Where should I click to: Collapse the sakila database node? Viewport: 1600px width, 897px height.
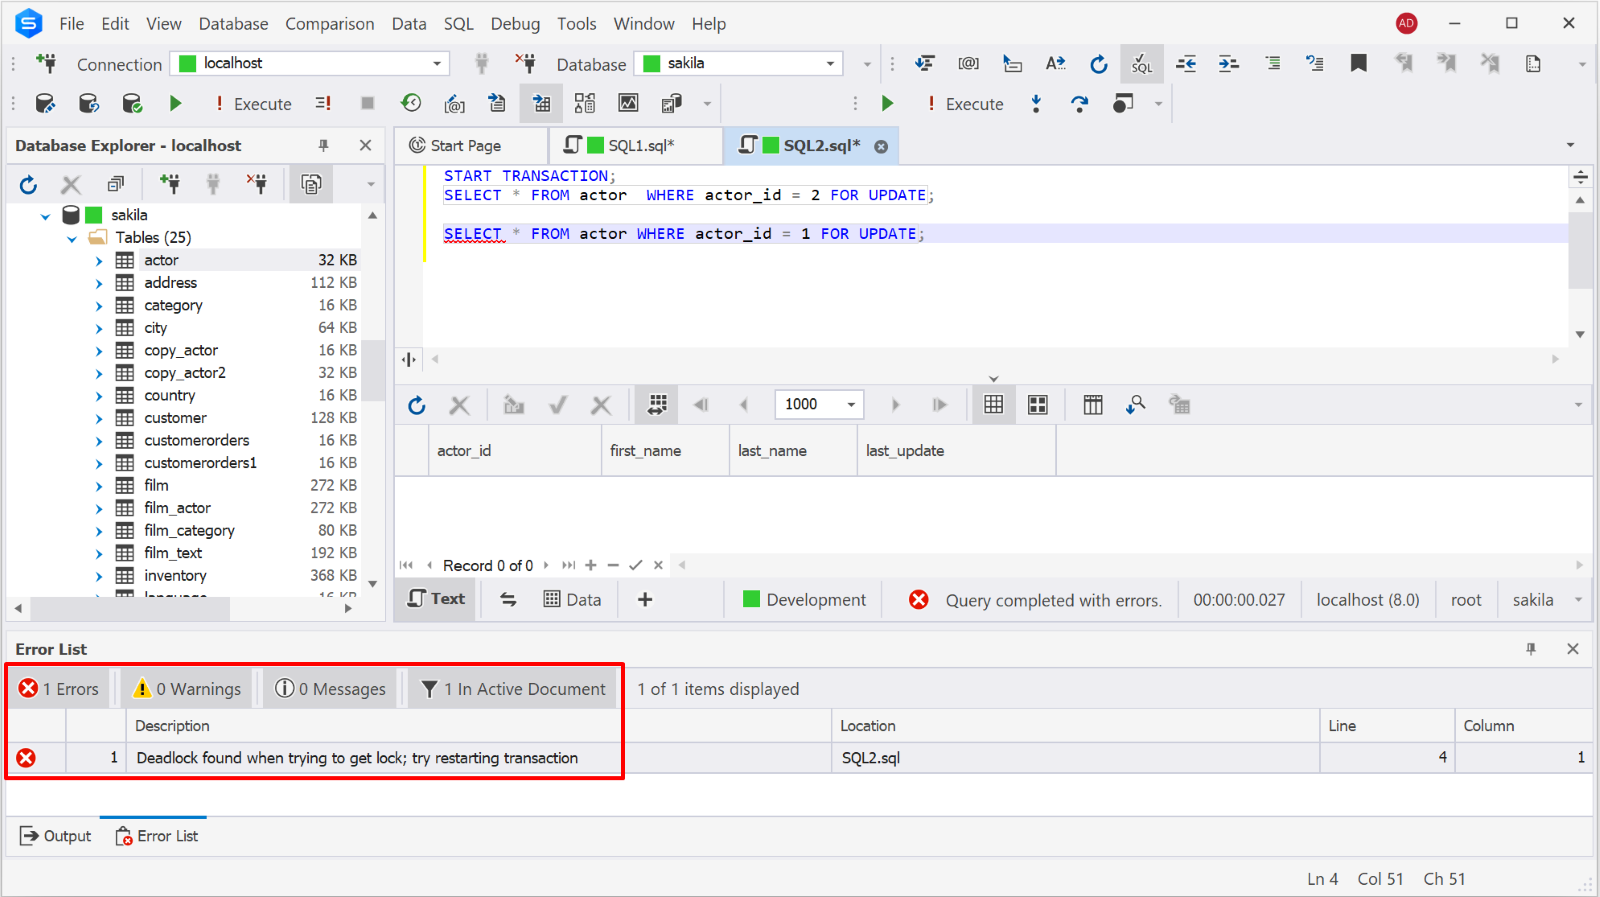tap(45, 216)
